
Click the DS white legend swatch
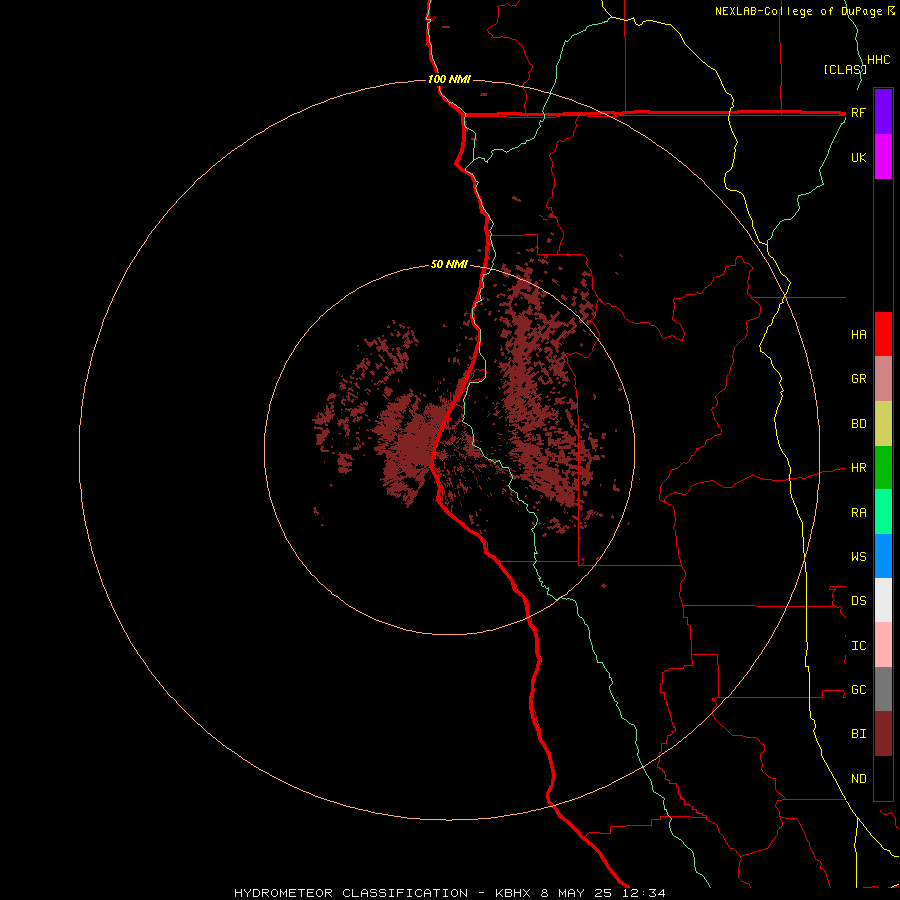[x=883, y=600]
